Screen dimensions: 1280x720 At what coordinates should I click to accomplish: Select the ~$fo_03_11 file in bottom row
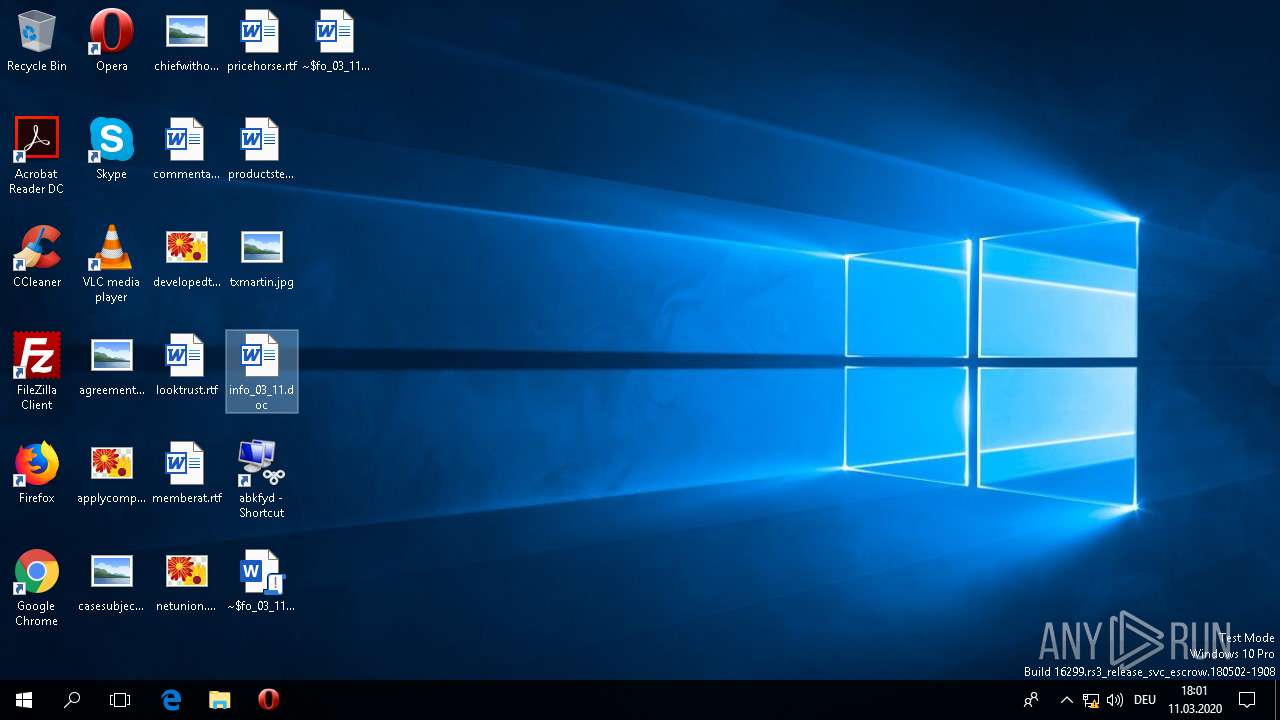click(261, 580)
